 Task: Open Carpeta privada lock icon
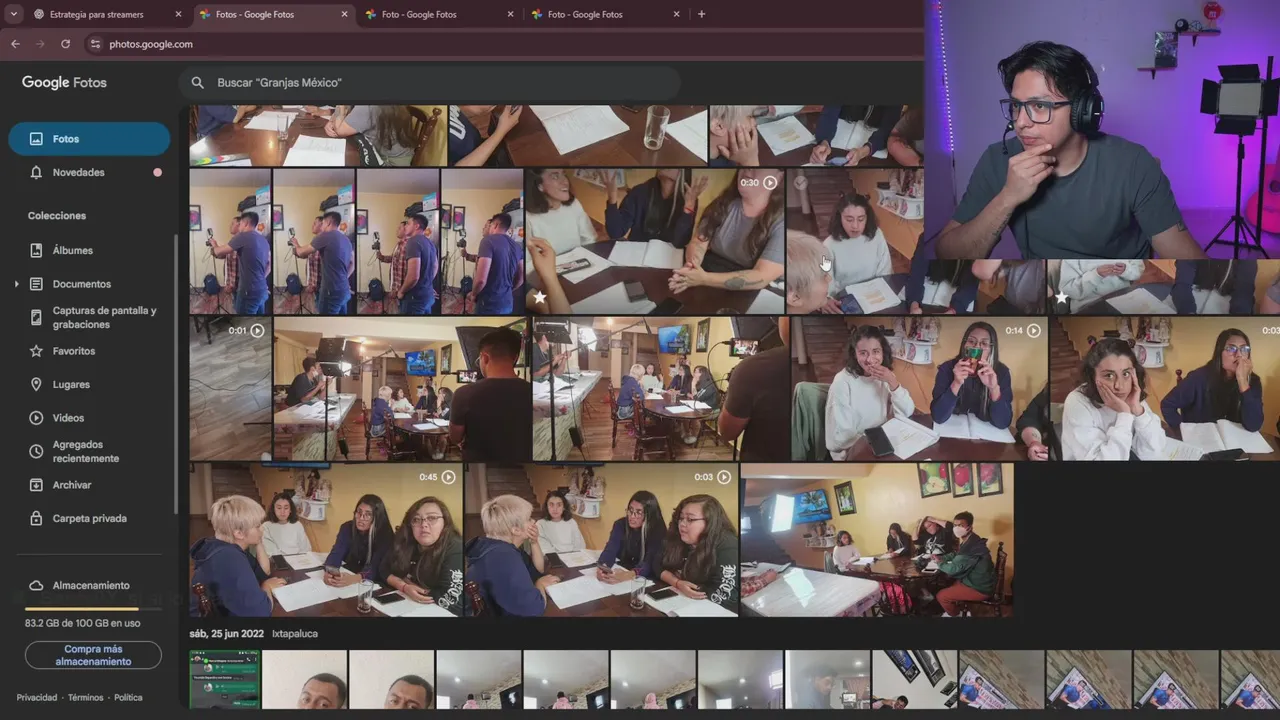click(36, 518)
